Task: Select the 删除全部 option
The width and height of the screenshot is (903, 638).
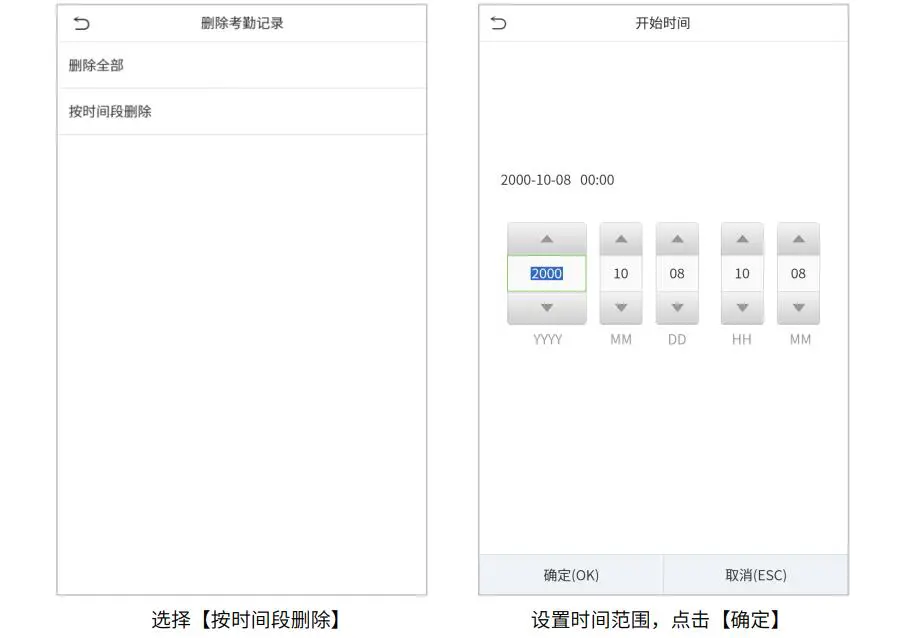Action: coord(242,65)
